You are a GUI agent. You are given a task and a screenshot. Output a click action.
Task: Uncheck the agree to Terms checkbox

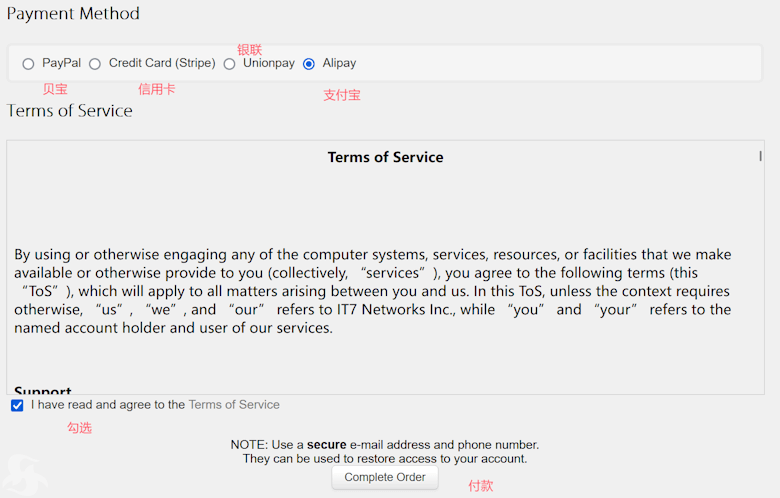tap(17, 405)
